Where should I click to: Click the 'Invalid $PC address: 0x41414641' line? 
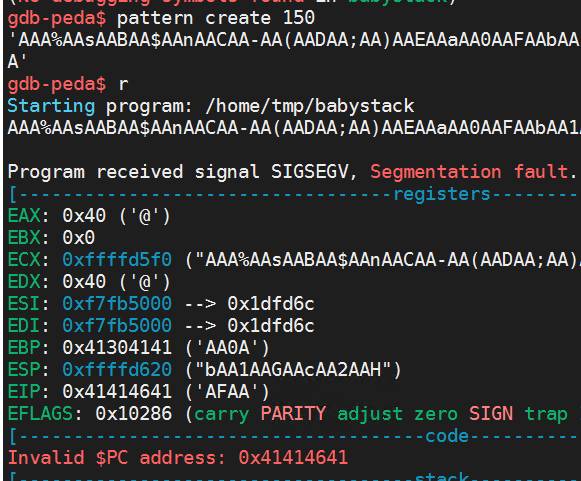(178, 458)
